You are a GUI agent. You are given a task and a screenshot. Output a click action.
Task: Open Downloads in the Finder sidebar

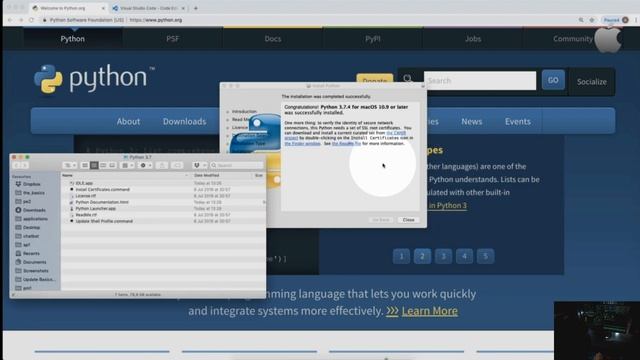point(34,210)
